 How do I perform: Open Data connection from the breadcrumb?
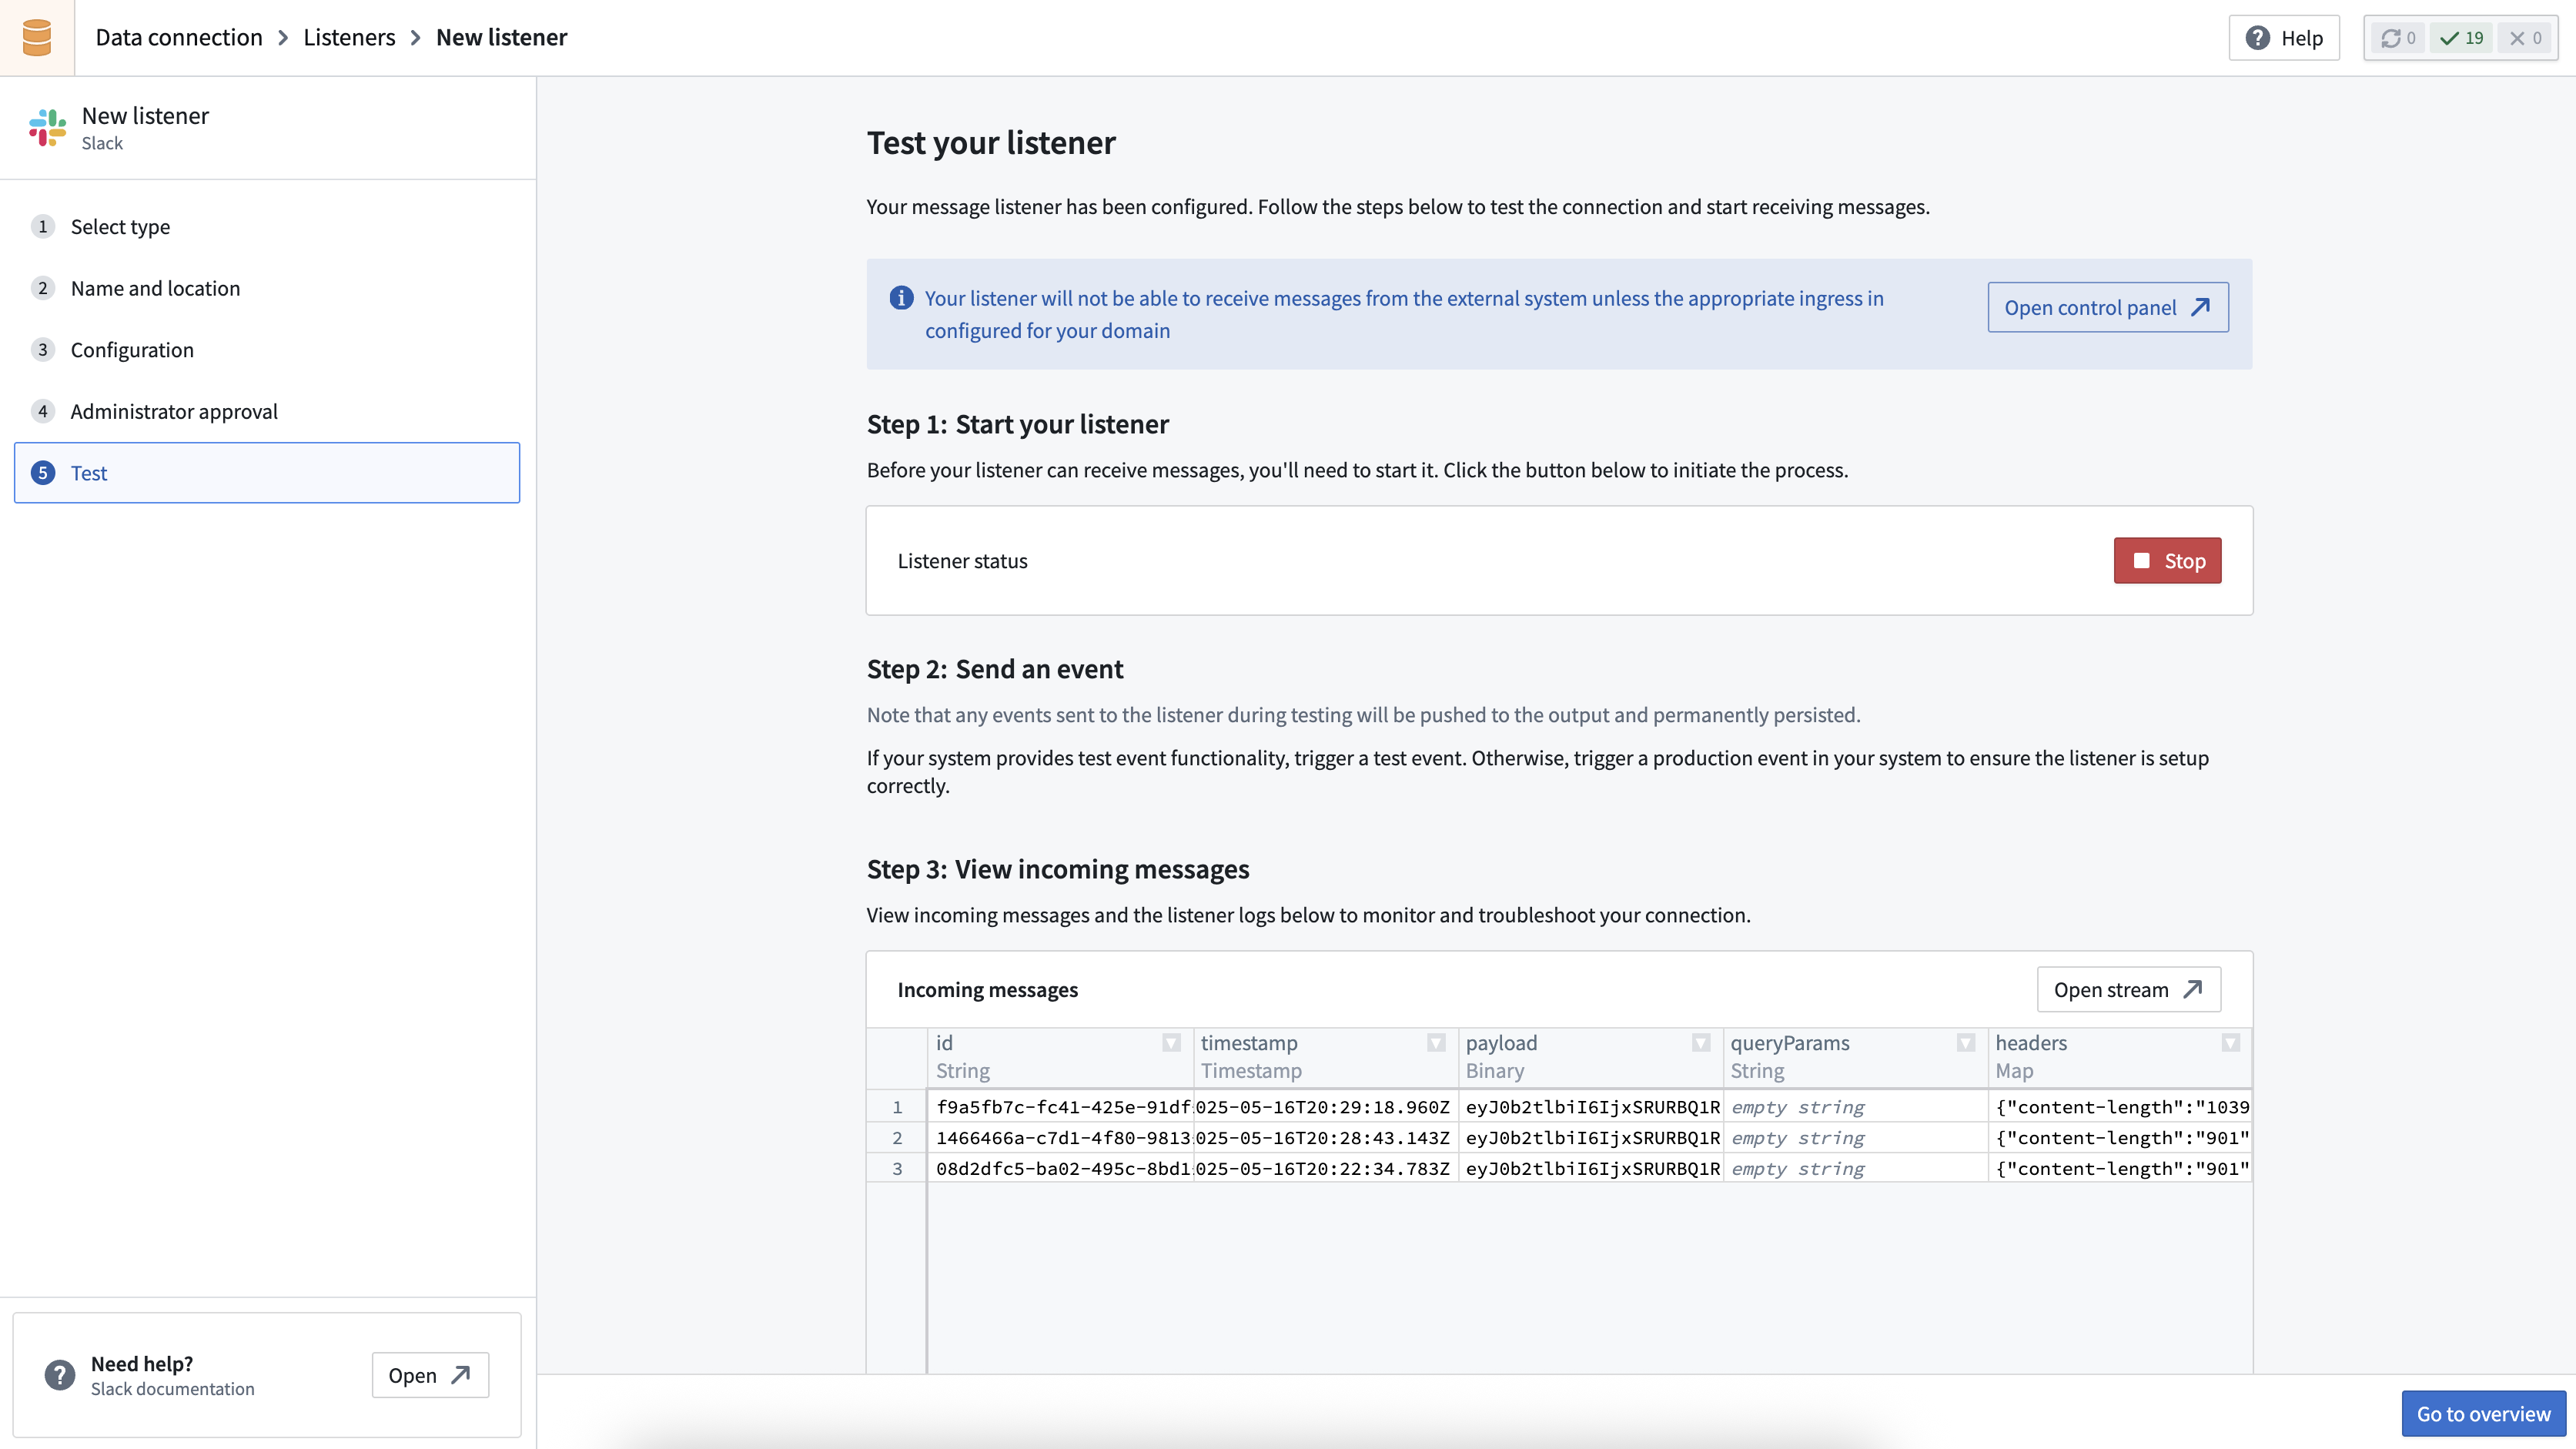(178, 37)
